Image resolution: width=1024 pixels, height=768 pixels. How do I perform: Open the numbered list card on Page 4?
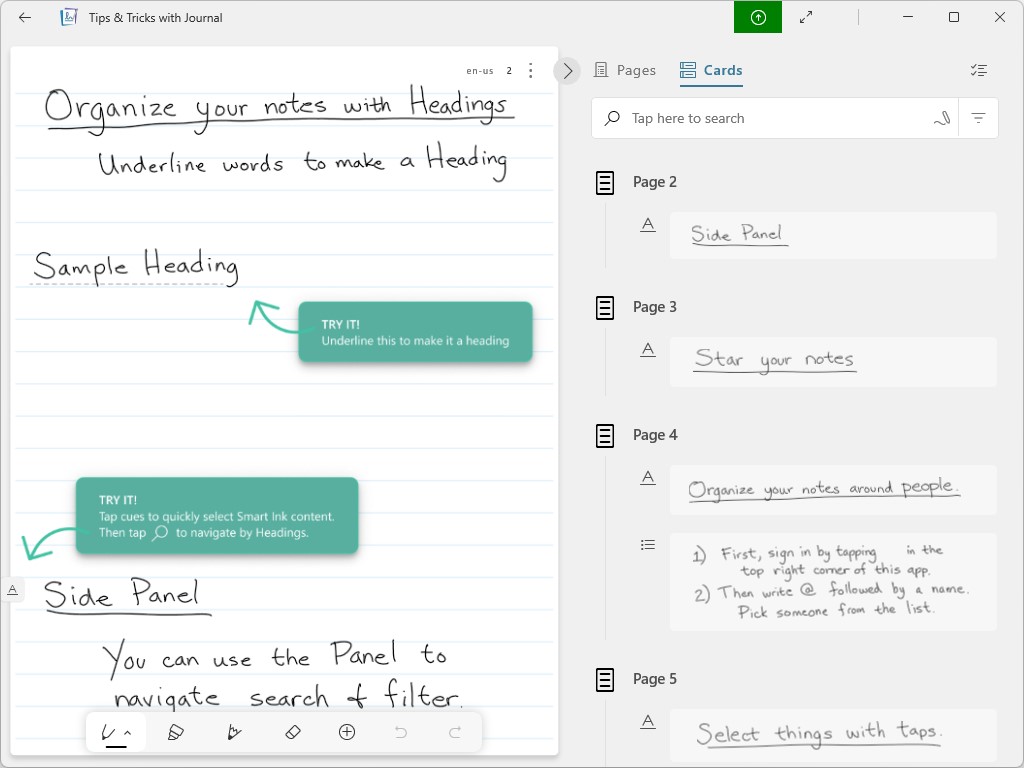833,582
